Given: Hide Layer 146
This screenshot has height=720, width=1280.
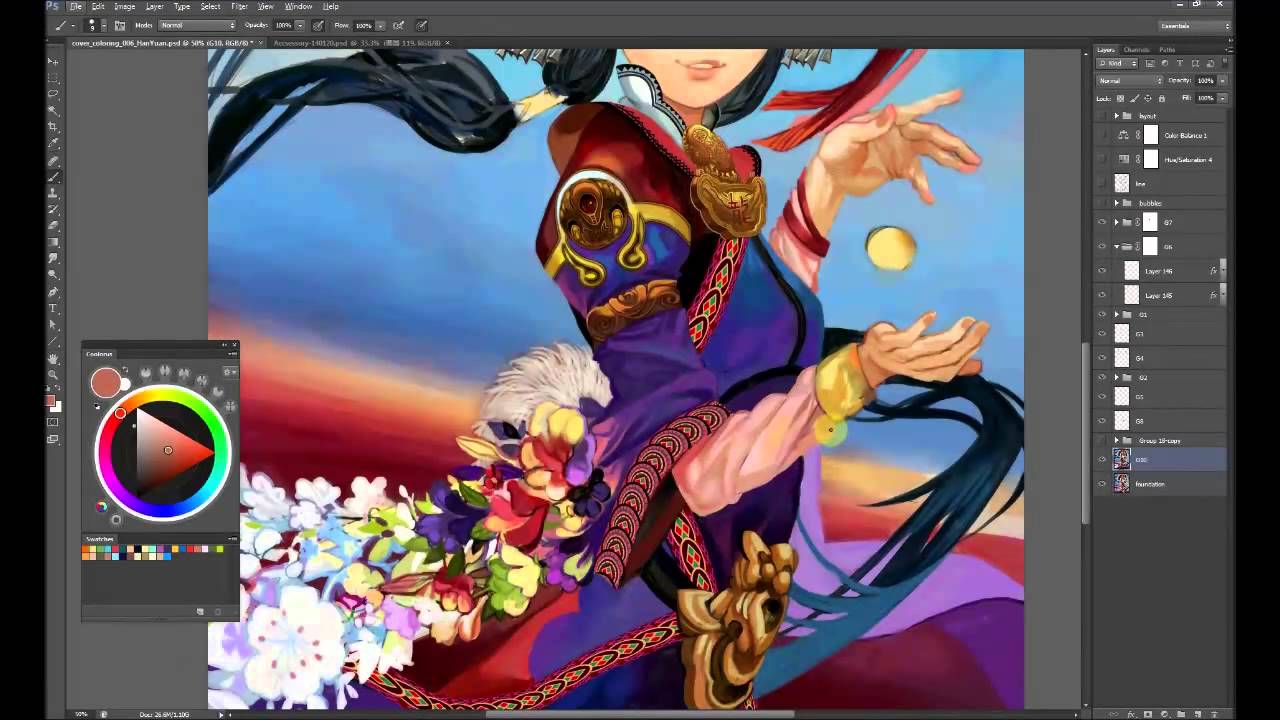Looking at the screenshot, I should coord(1102,270).
